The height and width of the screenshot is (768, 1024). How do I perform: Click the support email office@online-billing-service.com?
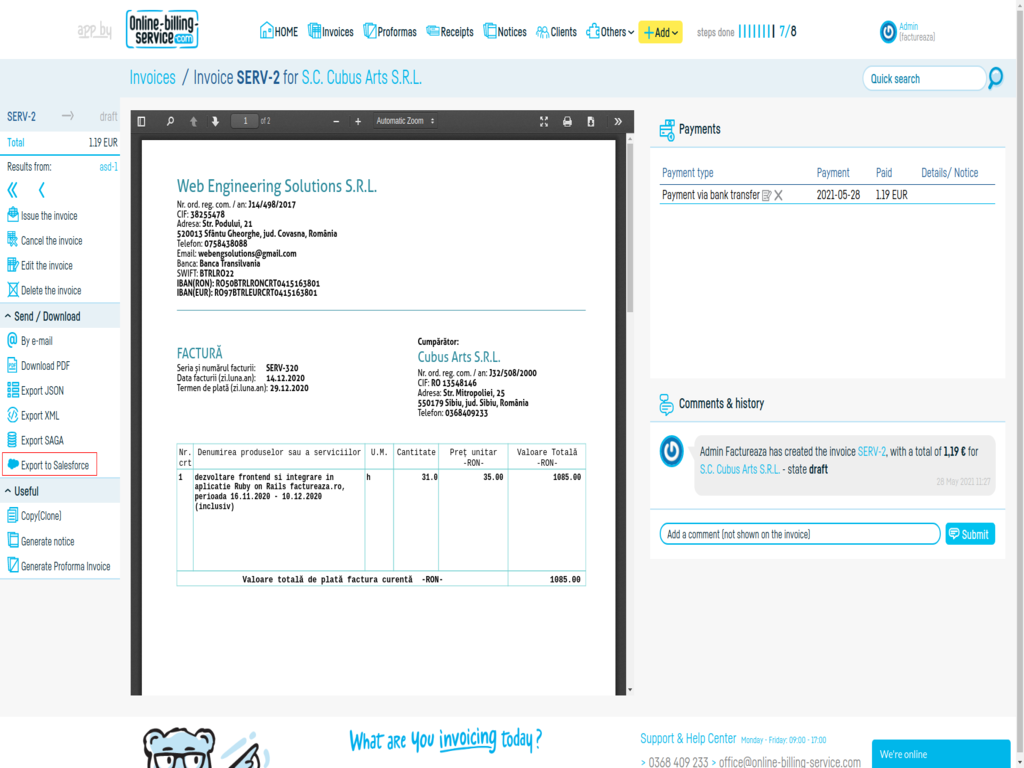(790, 762)
